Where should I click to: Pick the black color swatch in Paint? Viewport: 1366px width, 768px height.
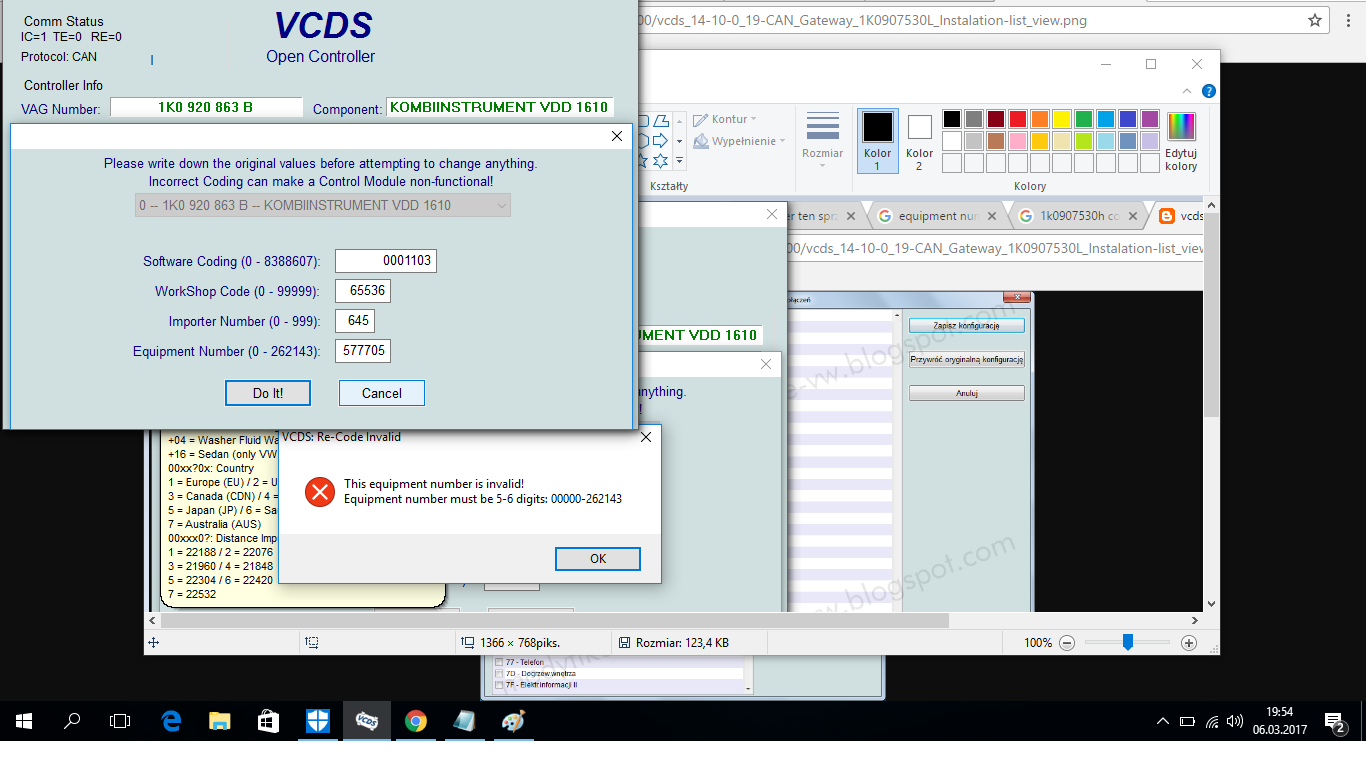pos(952,119)
